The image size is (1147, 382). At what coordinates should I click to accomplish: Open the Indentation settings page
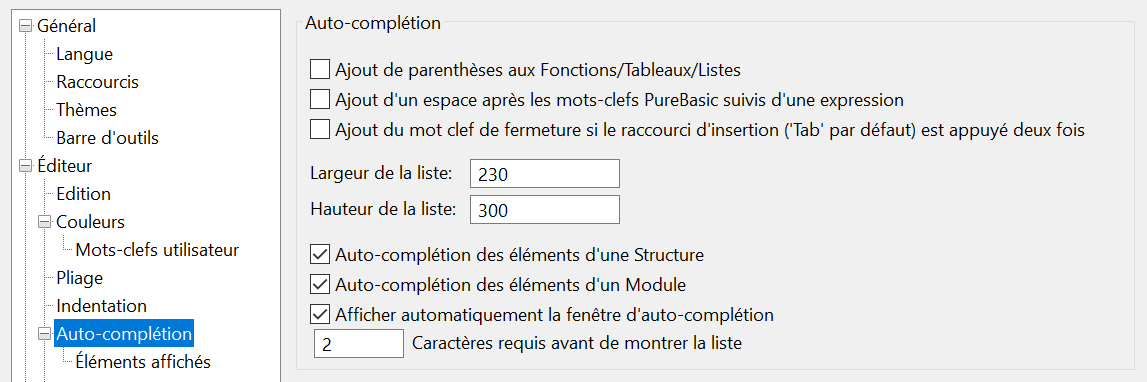[102, 305]
